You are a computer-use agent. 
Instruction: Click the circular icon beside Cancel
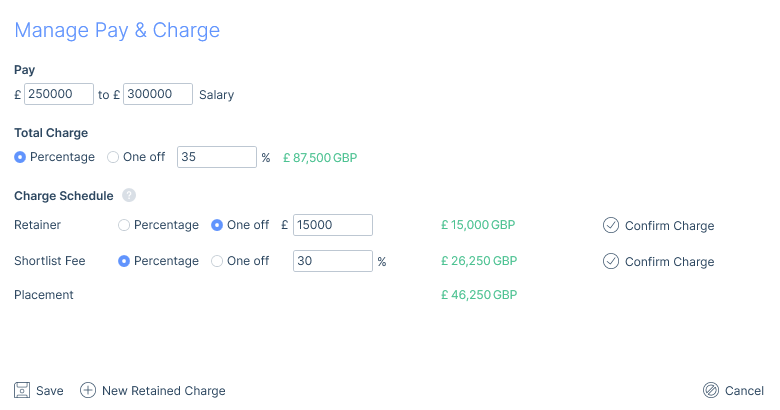pos(711,390)
